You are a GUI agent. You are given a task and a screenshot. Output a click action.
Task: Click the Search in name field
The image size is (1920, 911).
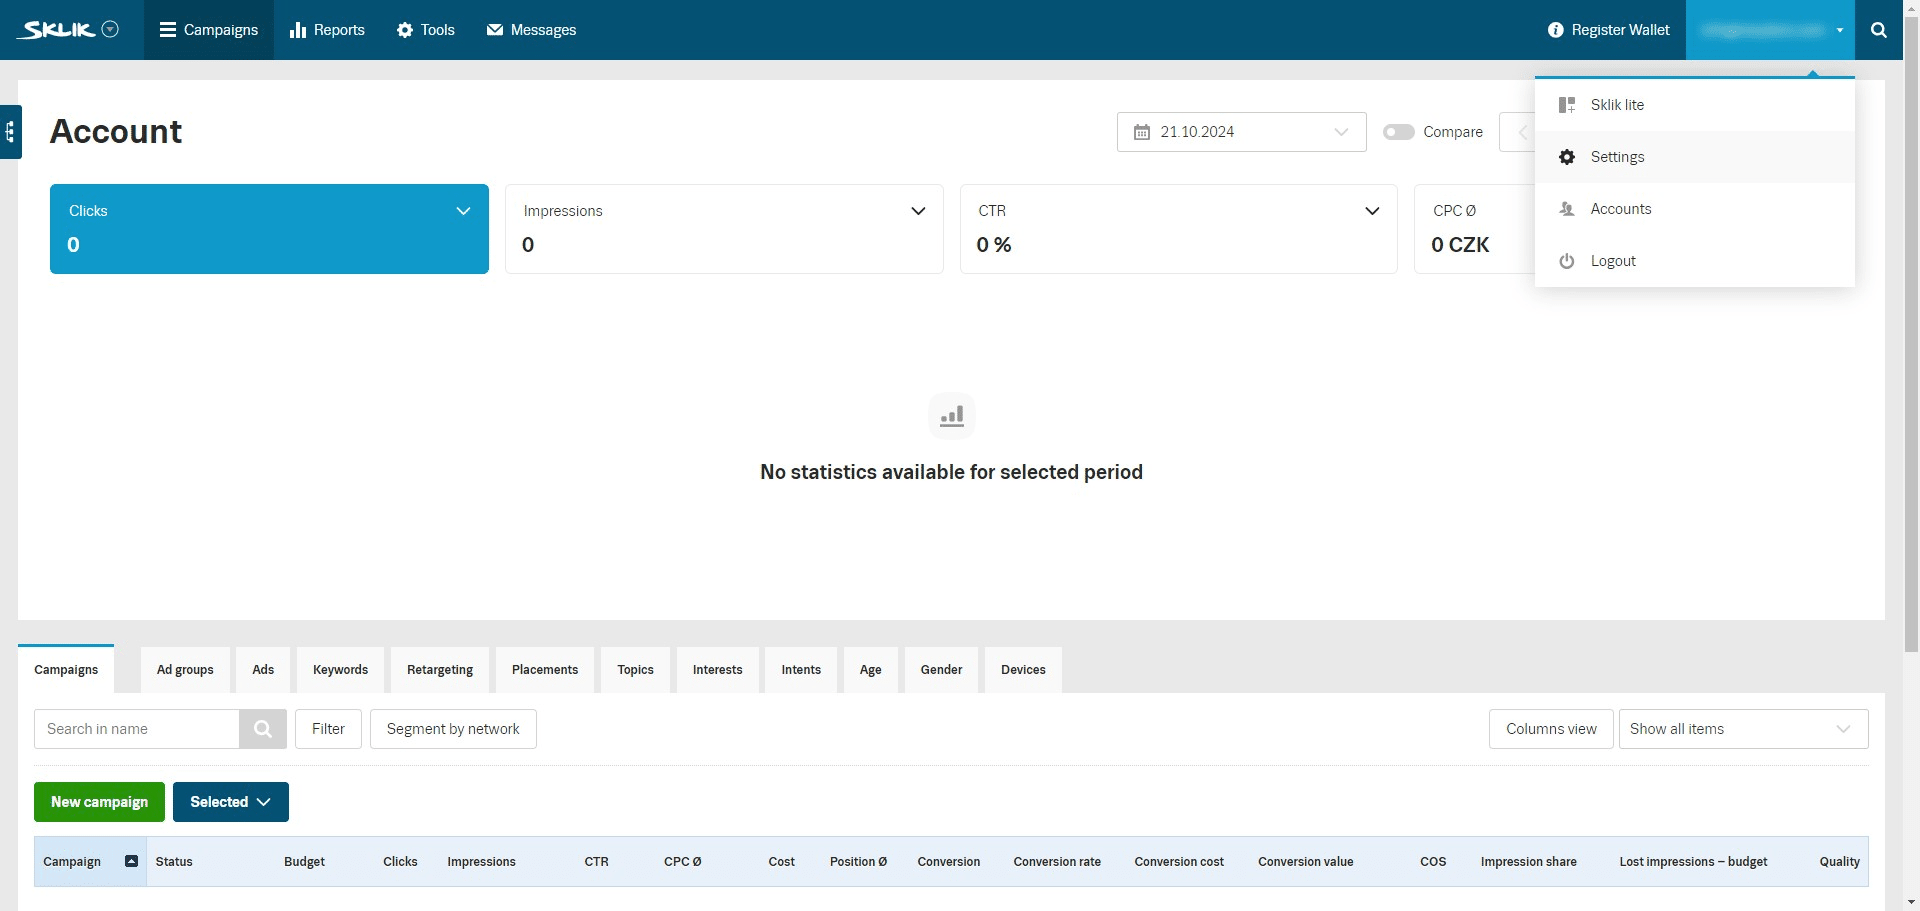(x=137, y=729)
